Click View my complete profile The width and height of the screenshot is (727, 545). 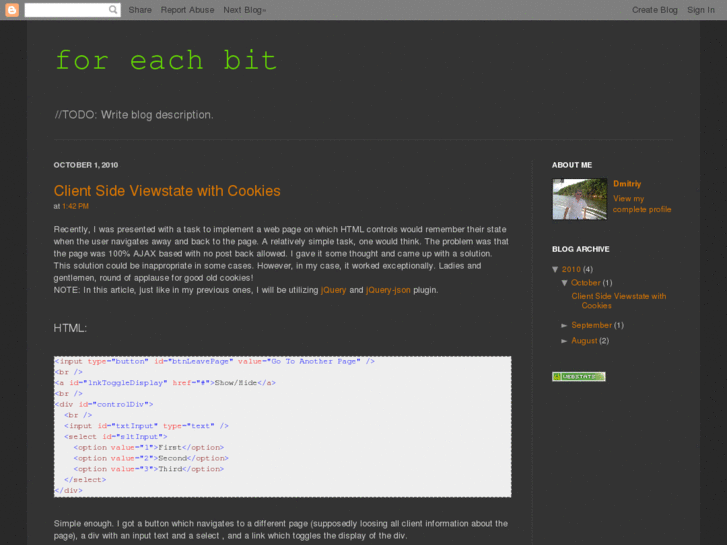coord(642,204)
